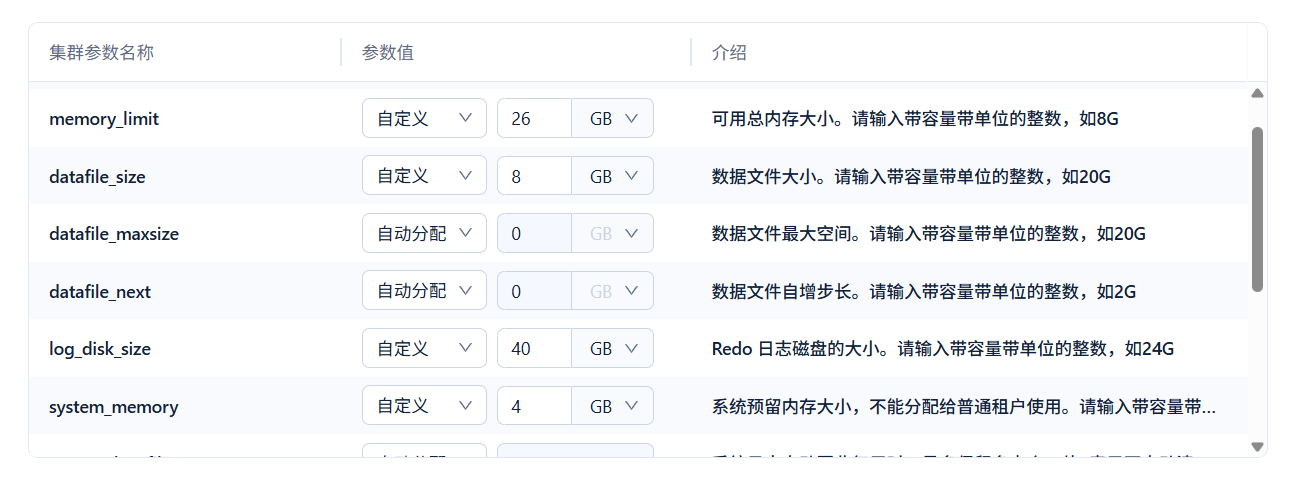
Task: Click memory_limit value field containing 26
Action: (534, 118)
